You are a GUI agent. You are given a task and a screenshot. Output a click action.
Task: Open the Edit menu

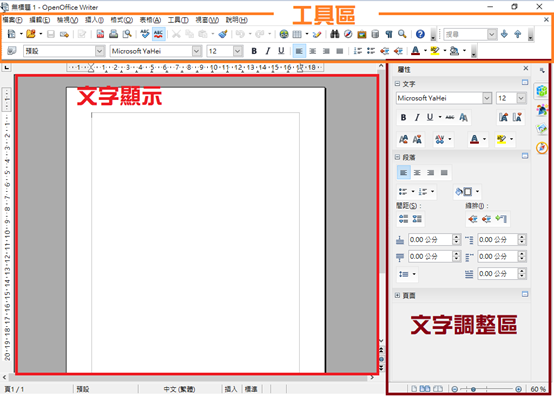(39, 20)
